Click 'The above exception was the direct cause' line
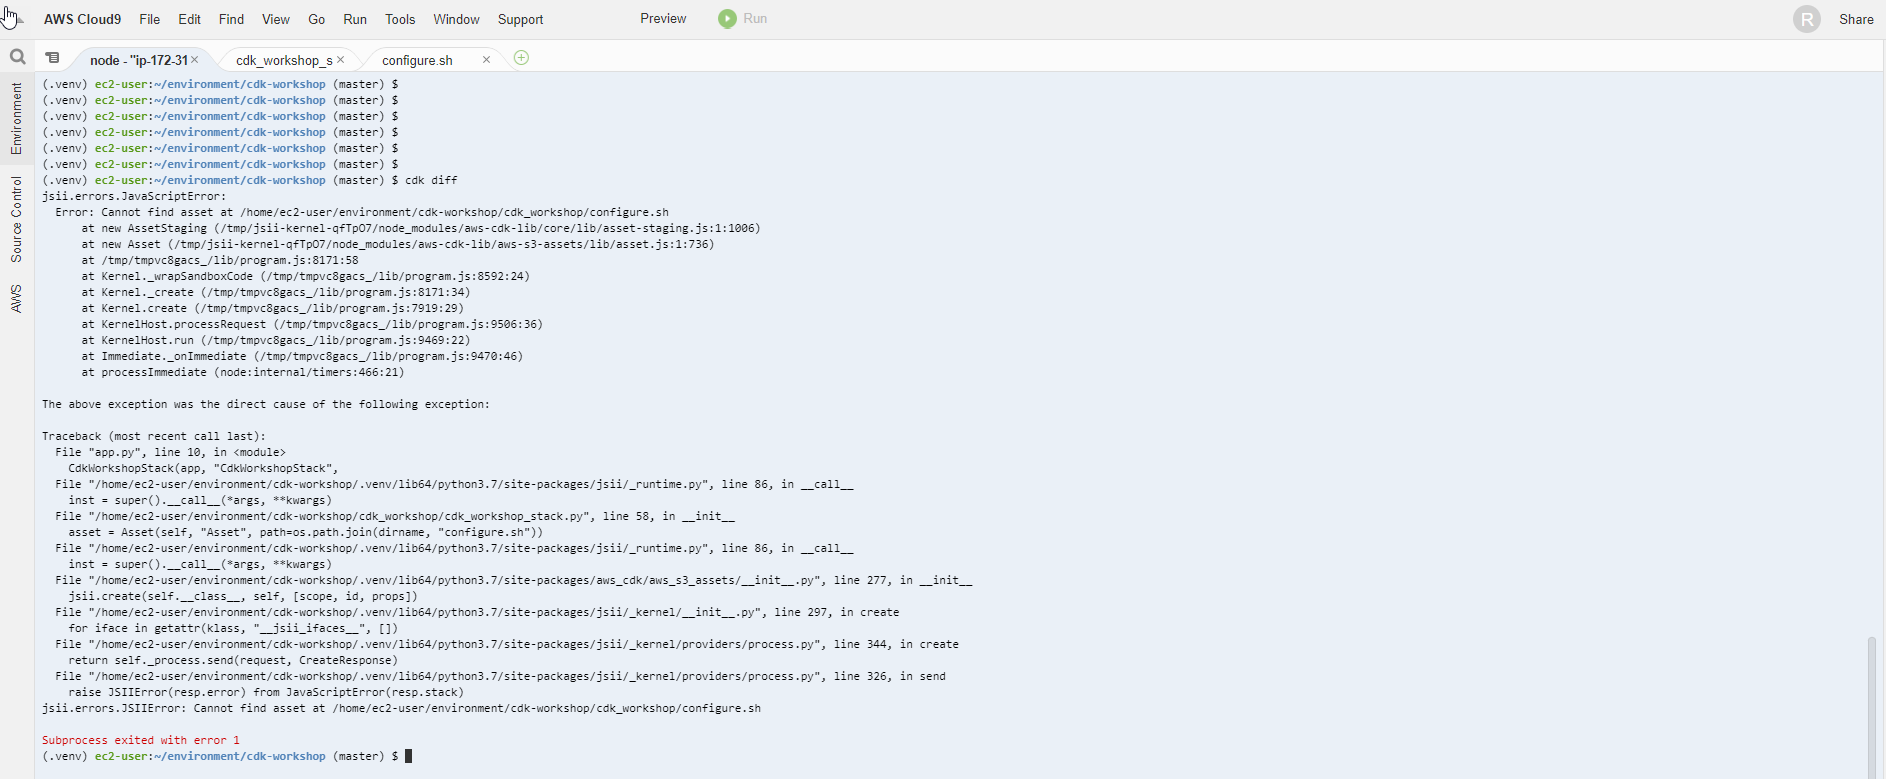 [266, 404]
